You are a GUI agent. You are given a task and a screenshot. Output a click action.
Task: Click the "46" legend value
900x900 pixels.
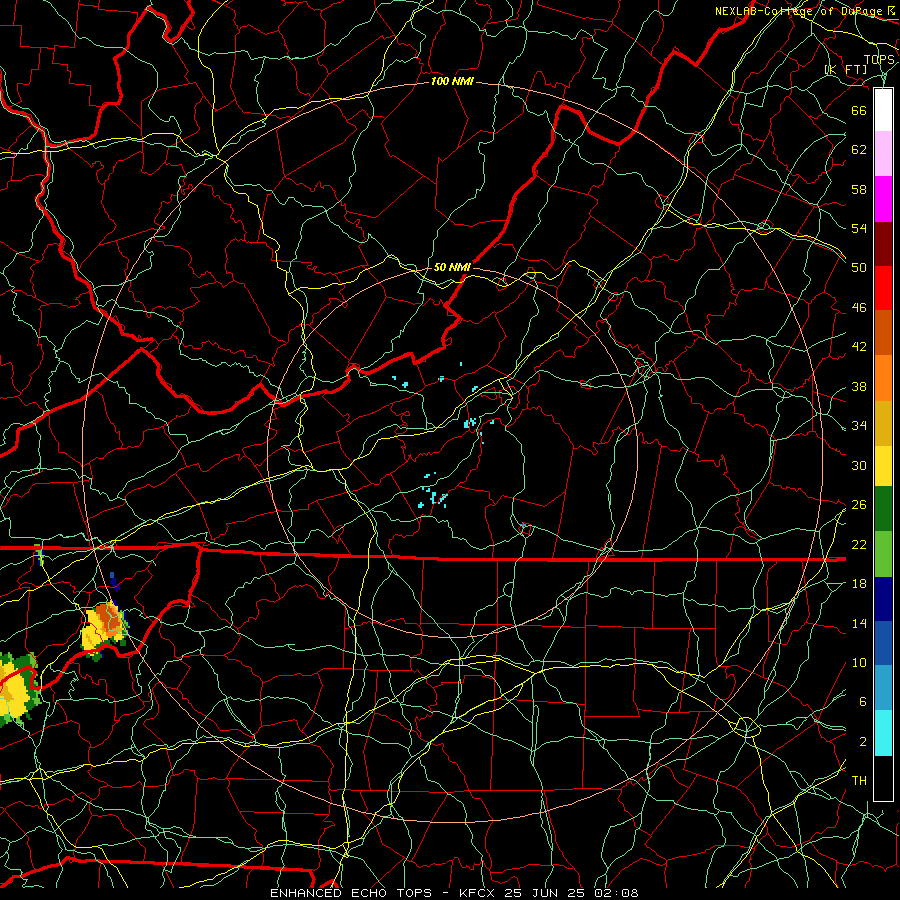pos(859,308)
